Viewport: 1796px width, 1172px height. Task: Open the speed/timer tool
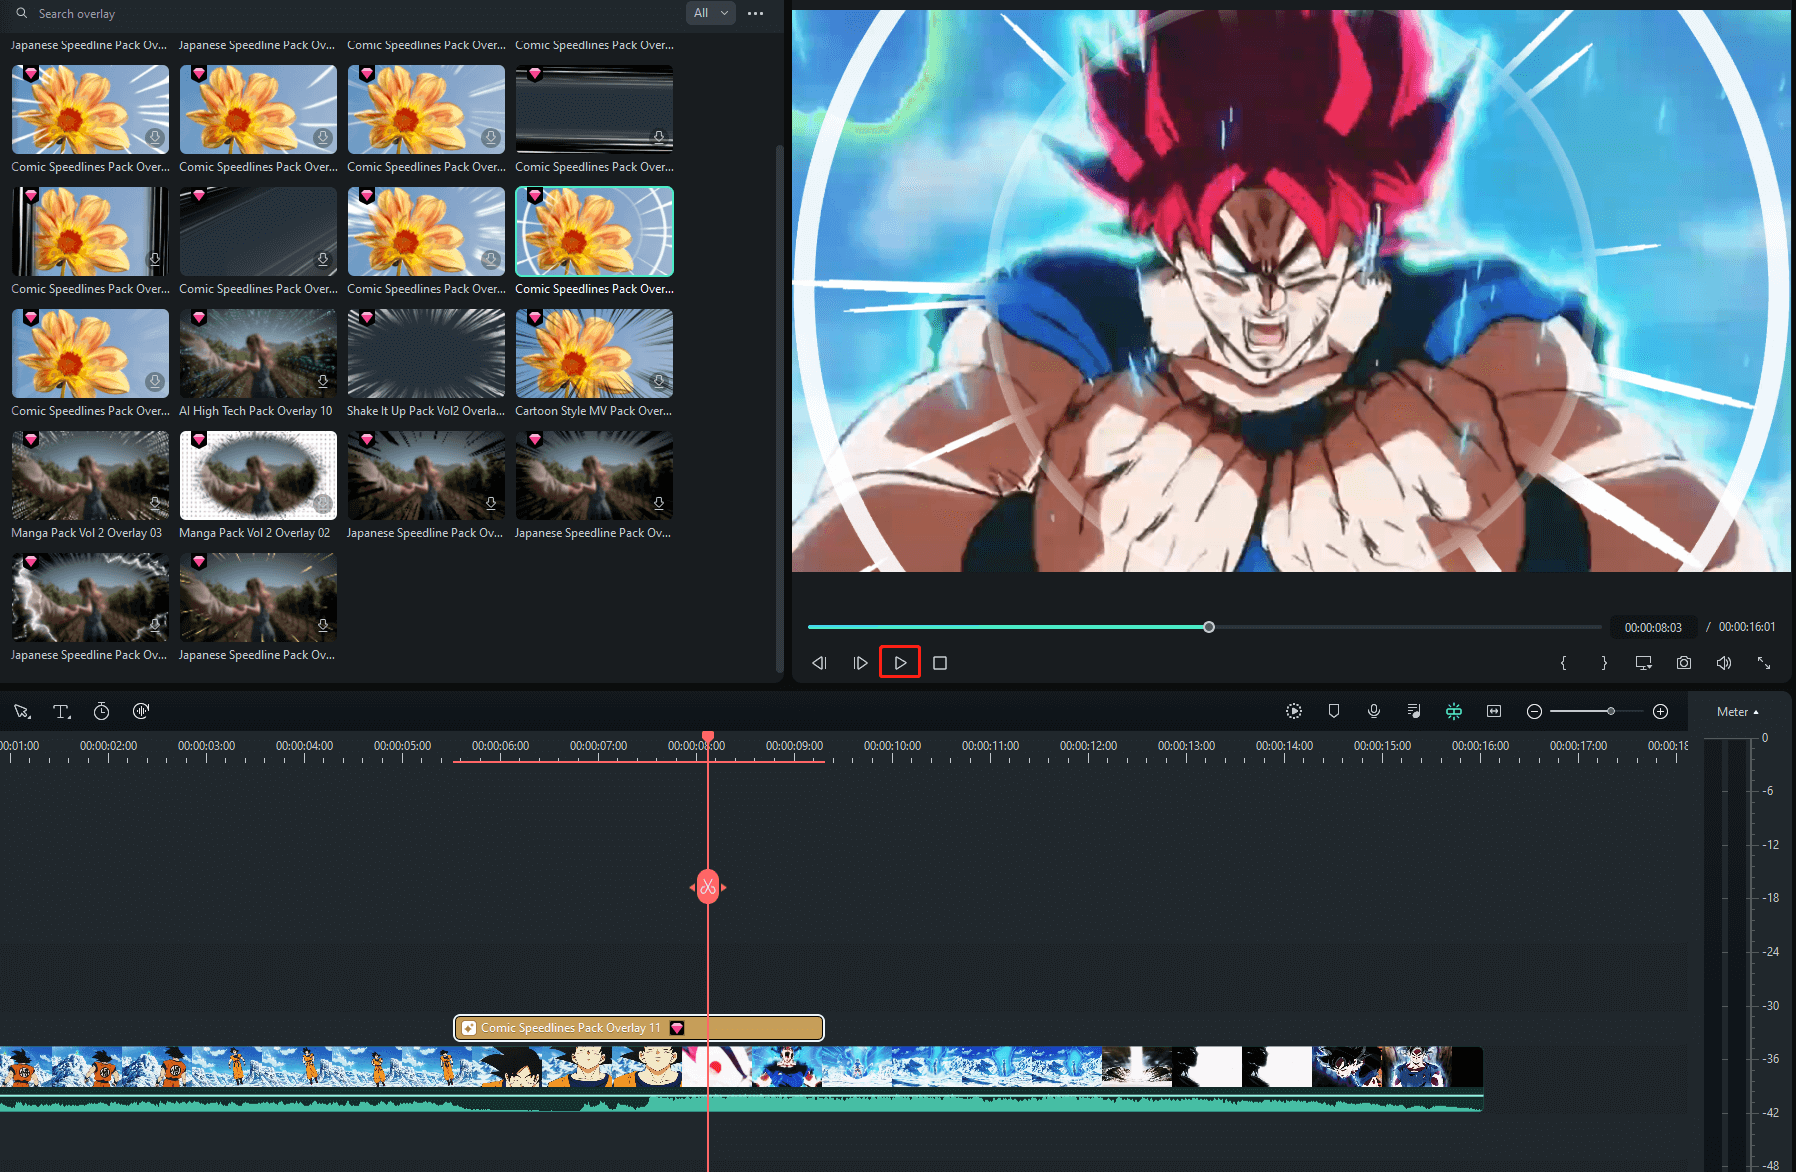[x=101, y=711]
